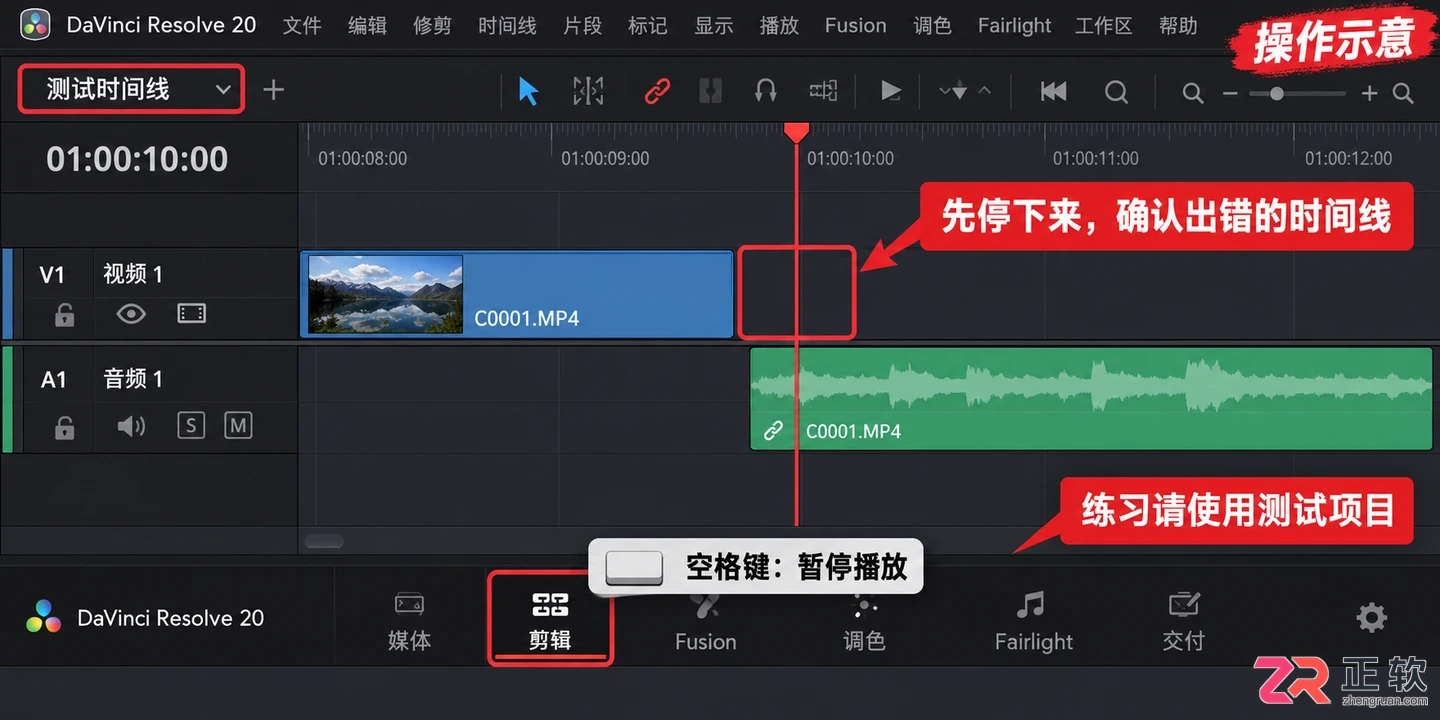
Task: Toggle the lock on video track V1
Action: pos(65,315)
